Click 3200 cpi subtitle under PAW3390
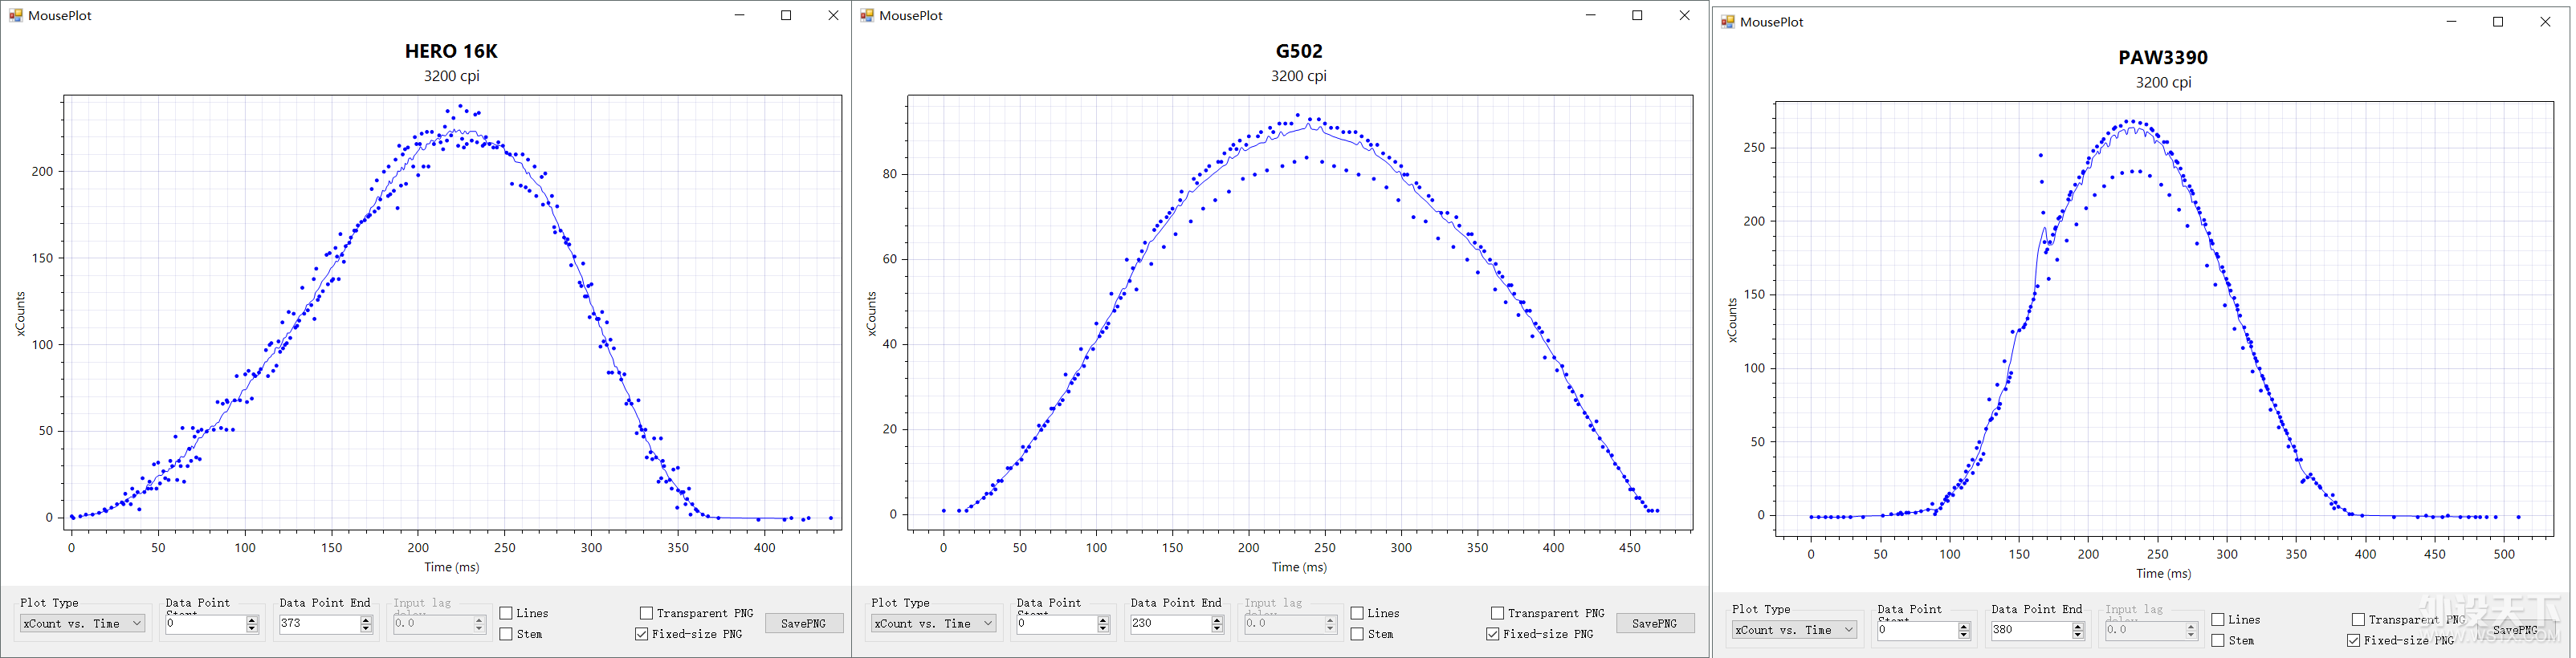Viewport: 2576px width, 658px height. [2163, 82]
